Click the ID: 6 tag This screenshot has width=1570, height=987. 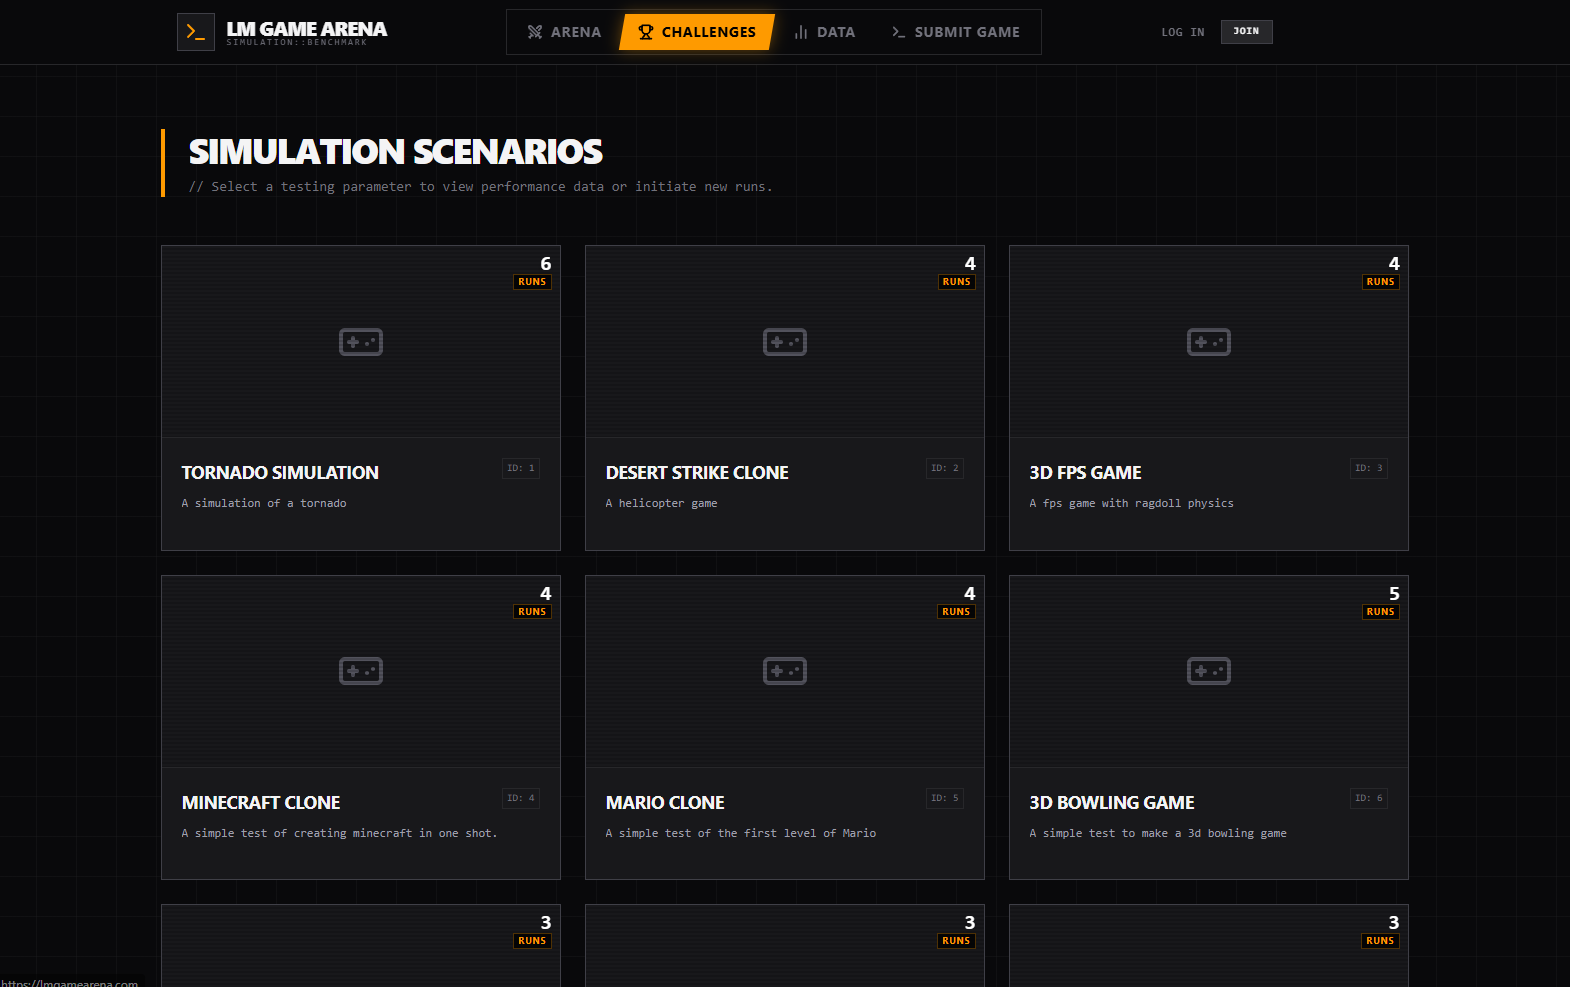tap(1369, 798)
